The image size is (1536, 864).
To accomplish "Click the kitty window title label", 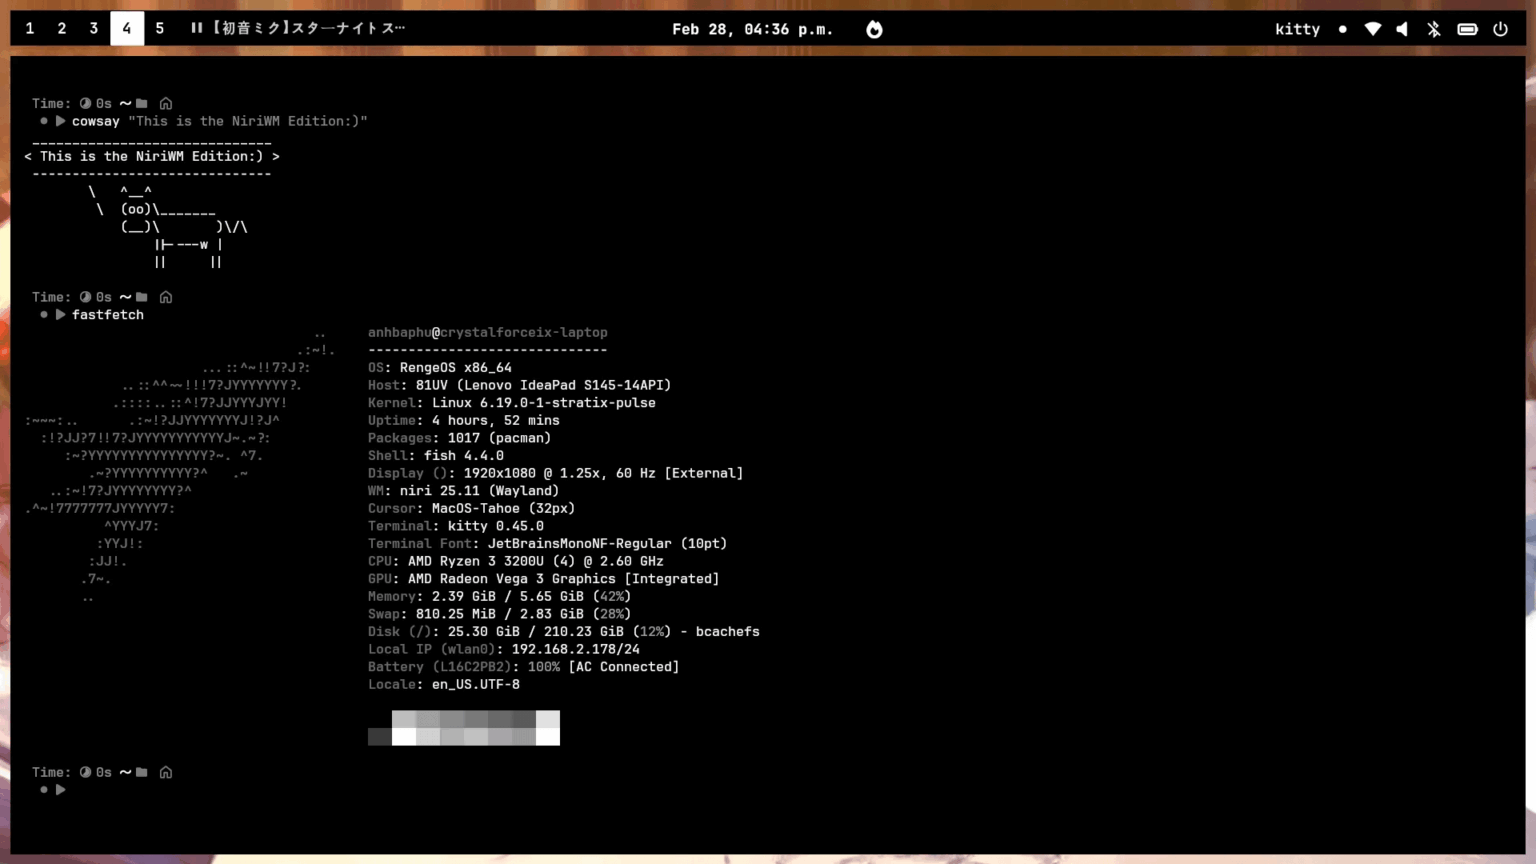I will (1297, 29).
